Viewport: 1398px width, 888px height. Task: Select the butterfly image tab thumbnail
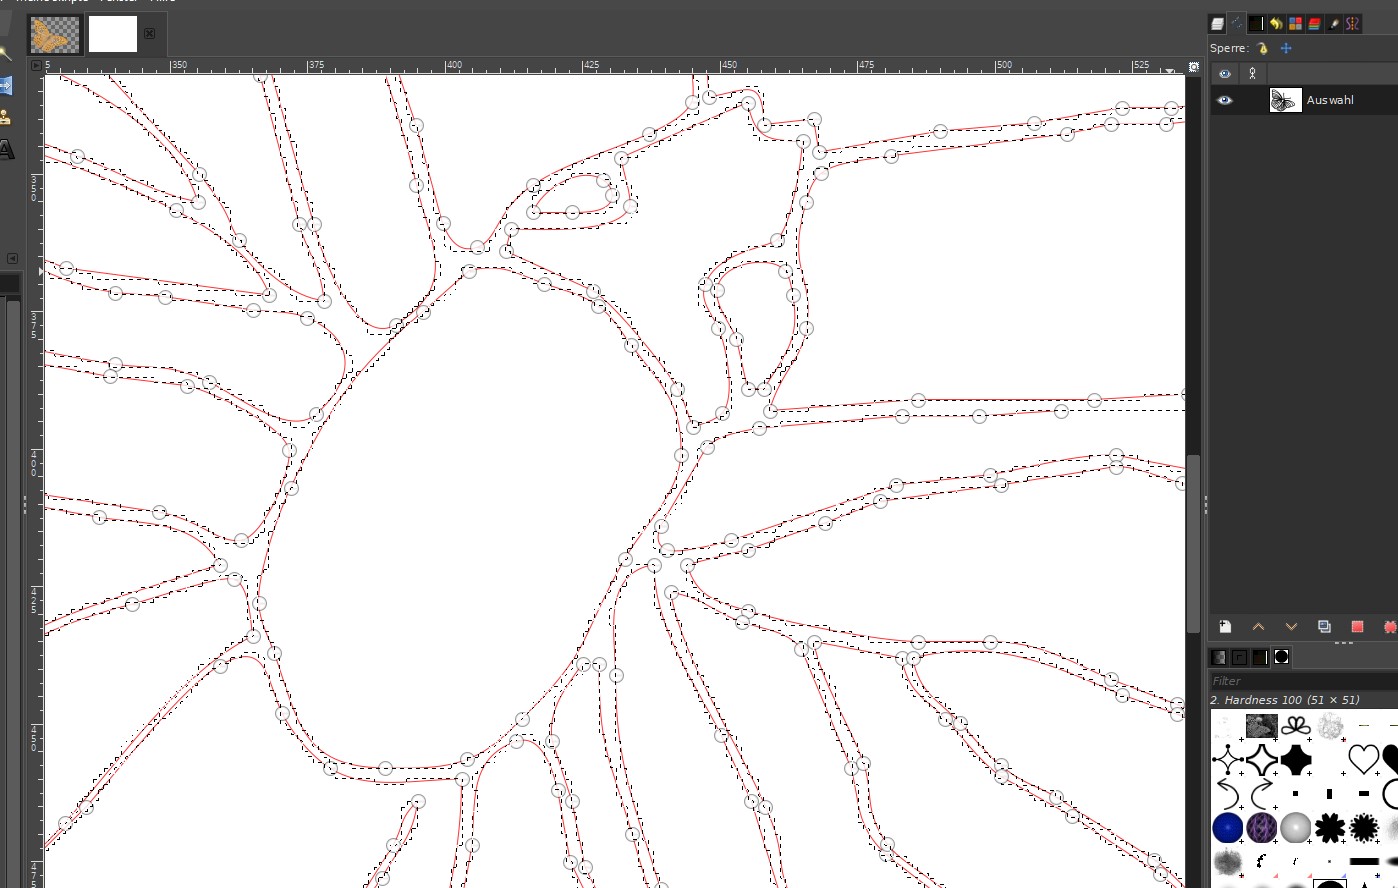54,35
